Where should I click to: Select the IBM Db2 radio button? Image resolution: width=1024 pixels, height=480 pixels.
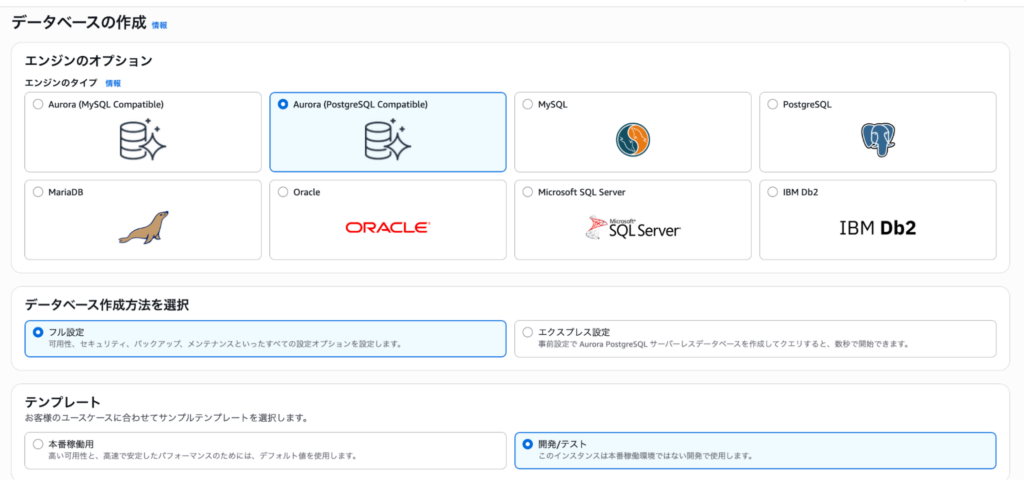tap(773, 191)
